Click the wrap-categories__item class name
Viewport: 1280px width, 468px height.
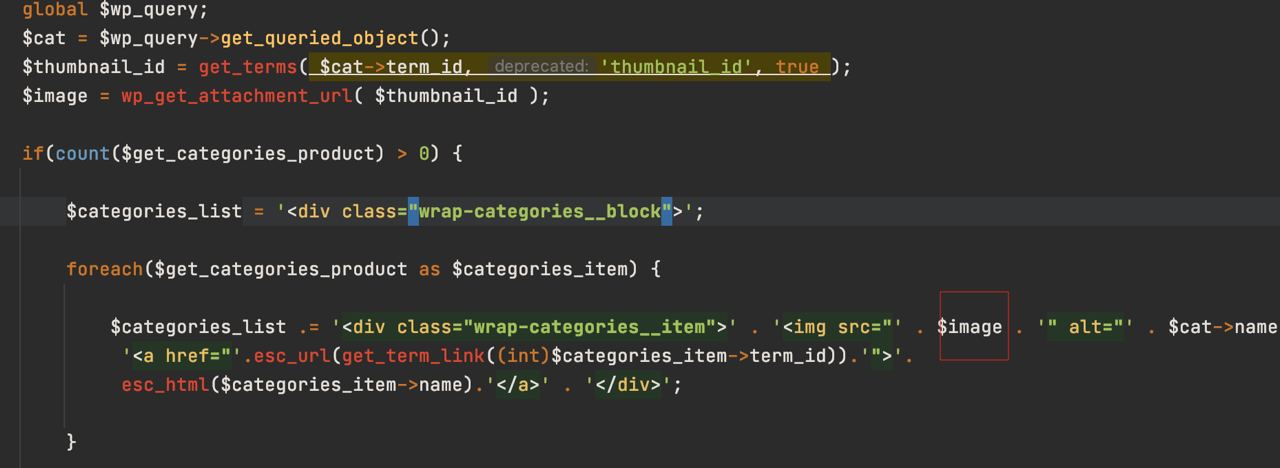[589, 327]
